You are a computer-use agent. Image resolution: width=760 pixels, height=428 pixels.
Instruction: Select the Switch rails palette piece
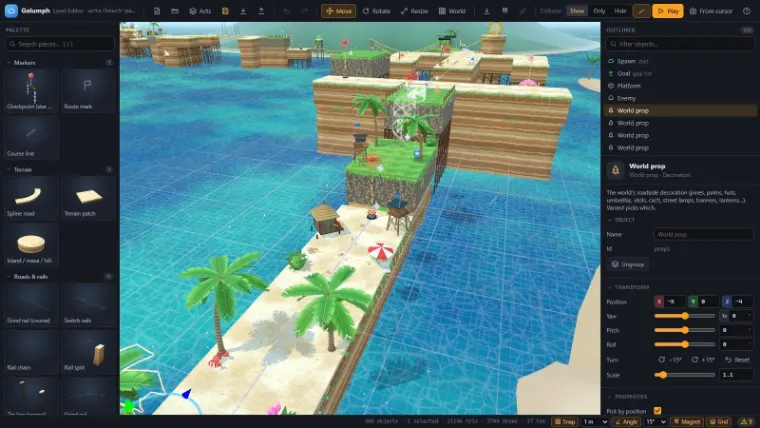coord(89,304)
